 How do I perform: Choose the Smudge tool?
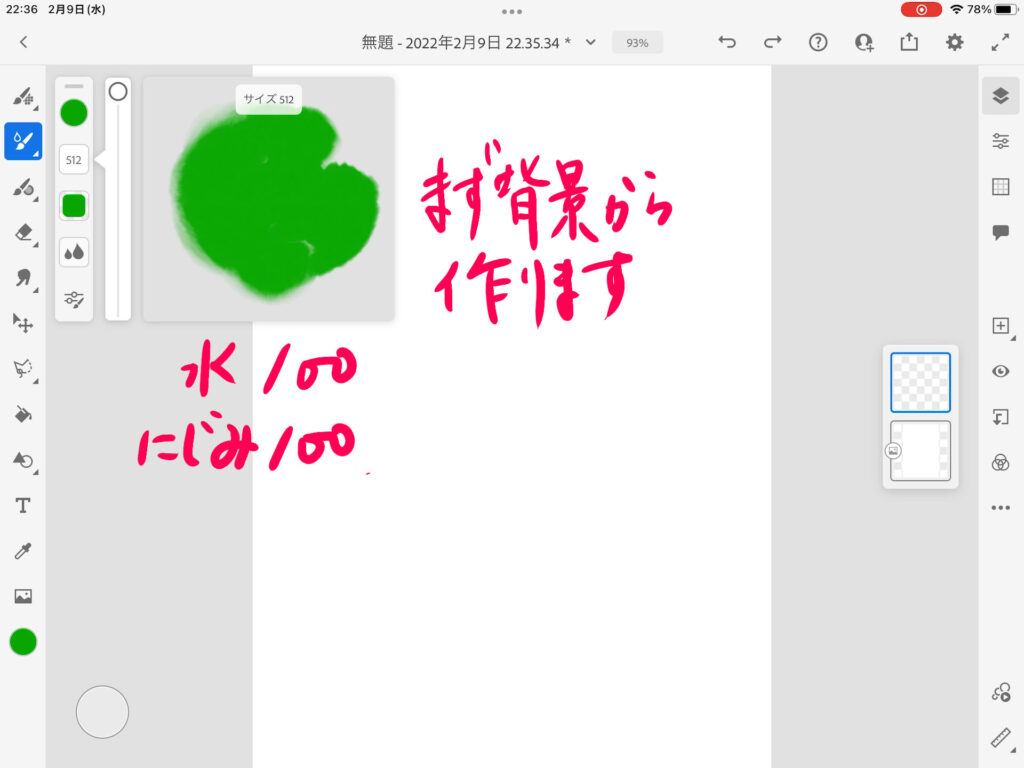coord(22,278)
